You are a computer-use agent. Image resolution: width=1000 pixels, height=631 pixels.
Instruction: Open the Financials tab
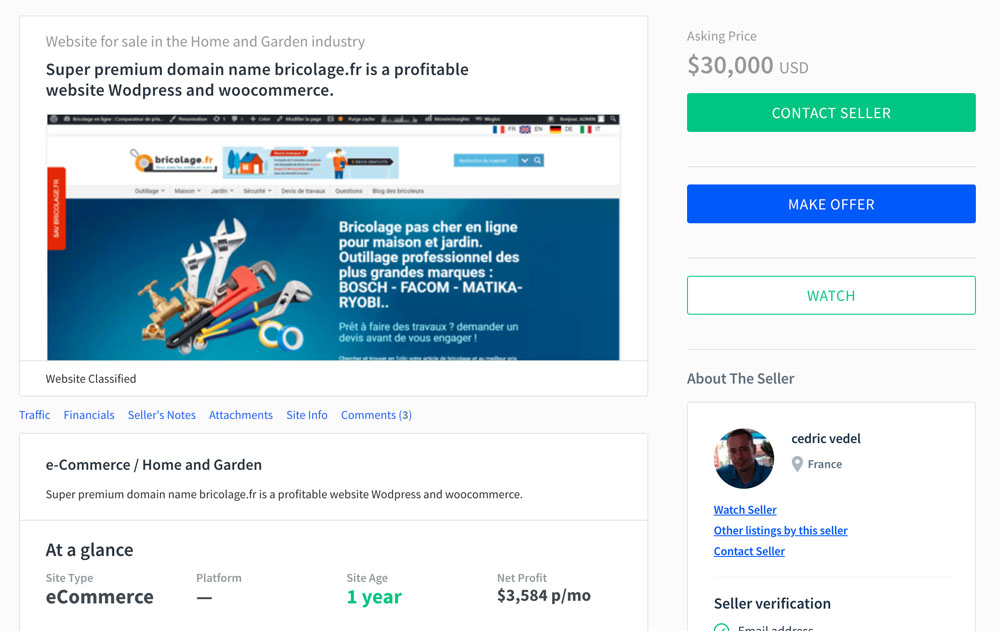pos(89,415)
